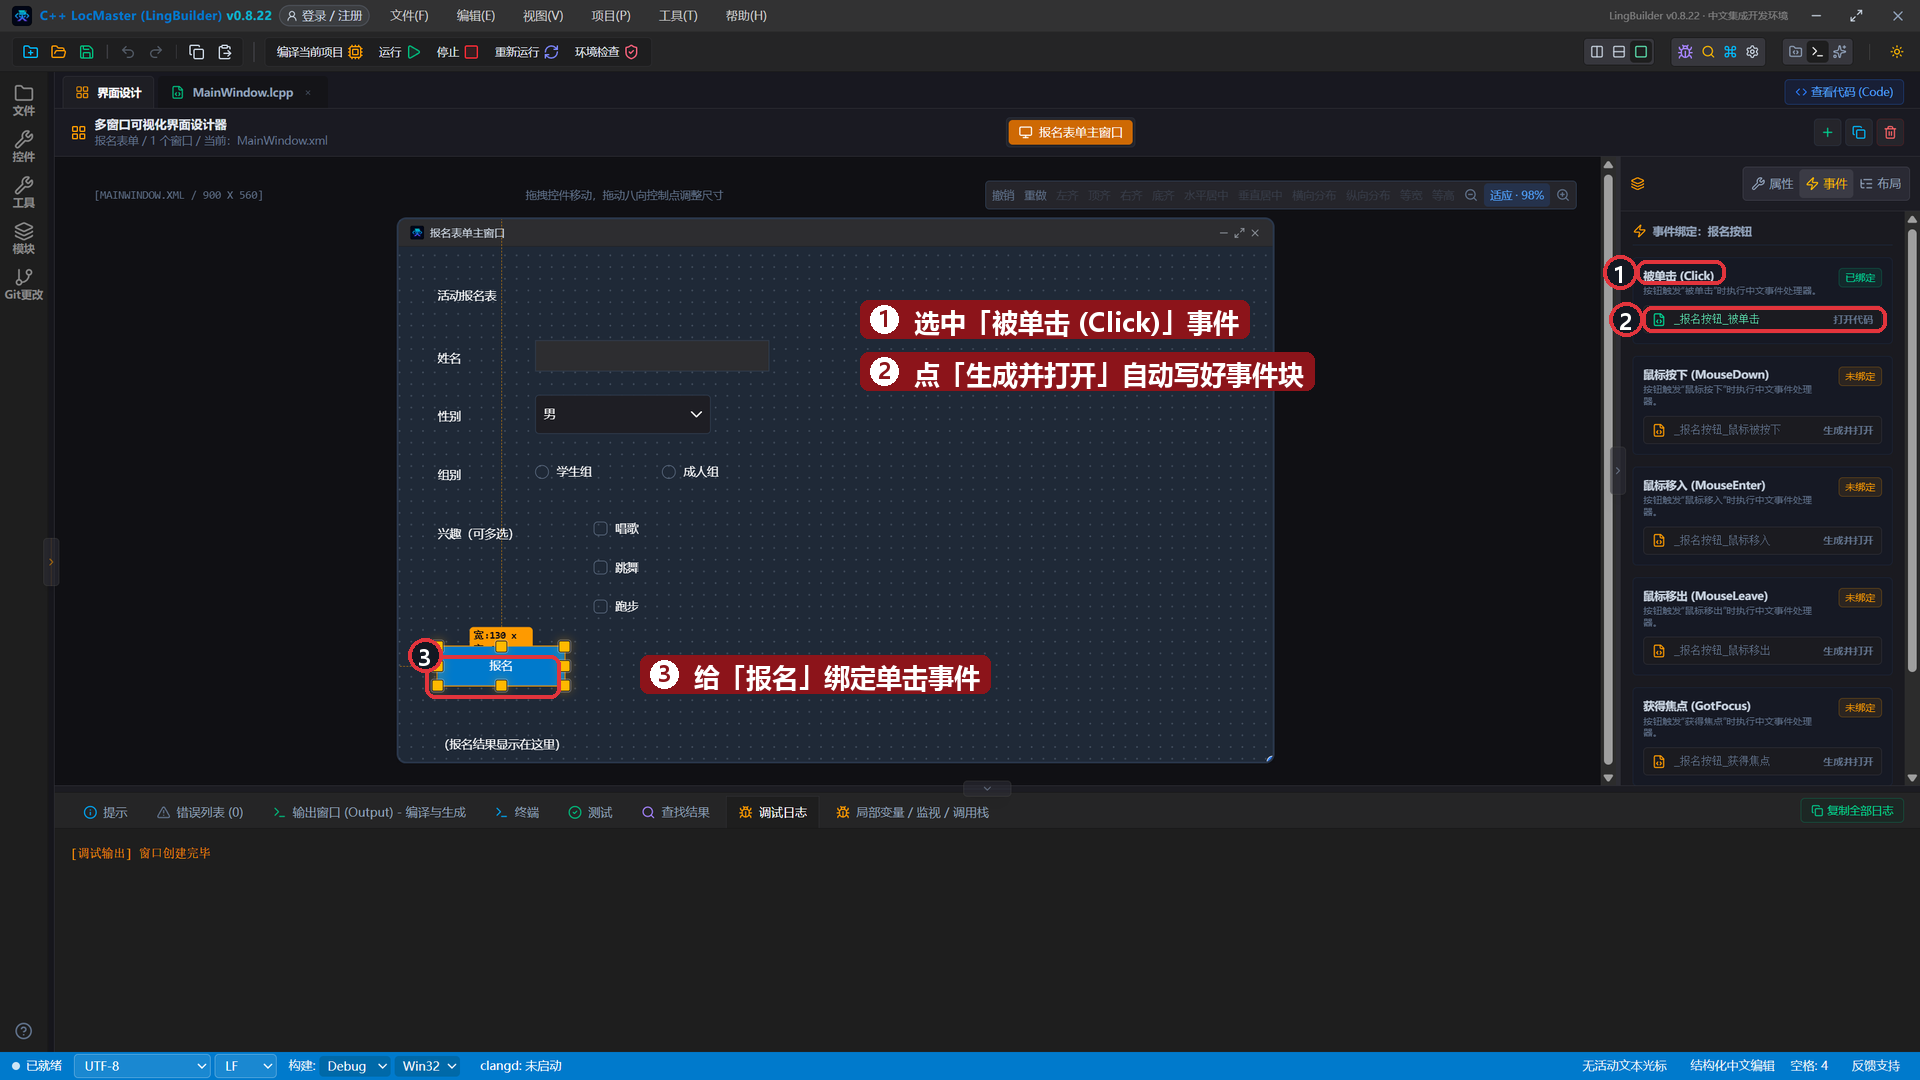The height and width of the screenshot is (1080, 1920).
Task: Check the 唱歌 checkbox
Action: pos(601,529)
